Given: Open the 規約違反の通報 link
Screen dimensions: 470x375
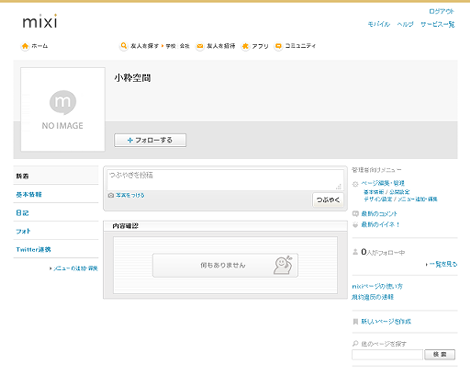Looking at the screenshot, I should (x=373, y=297).
